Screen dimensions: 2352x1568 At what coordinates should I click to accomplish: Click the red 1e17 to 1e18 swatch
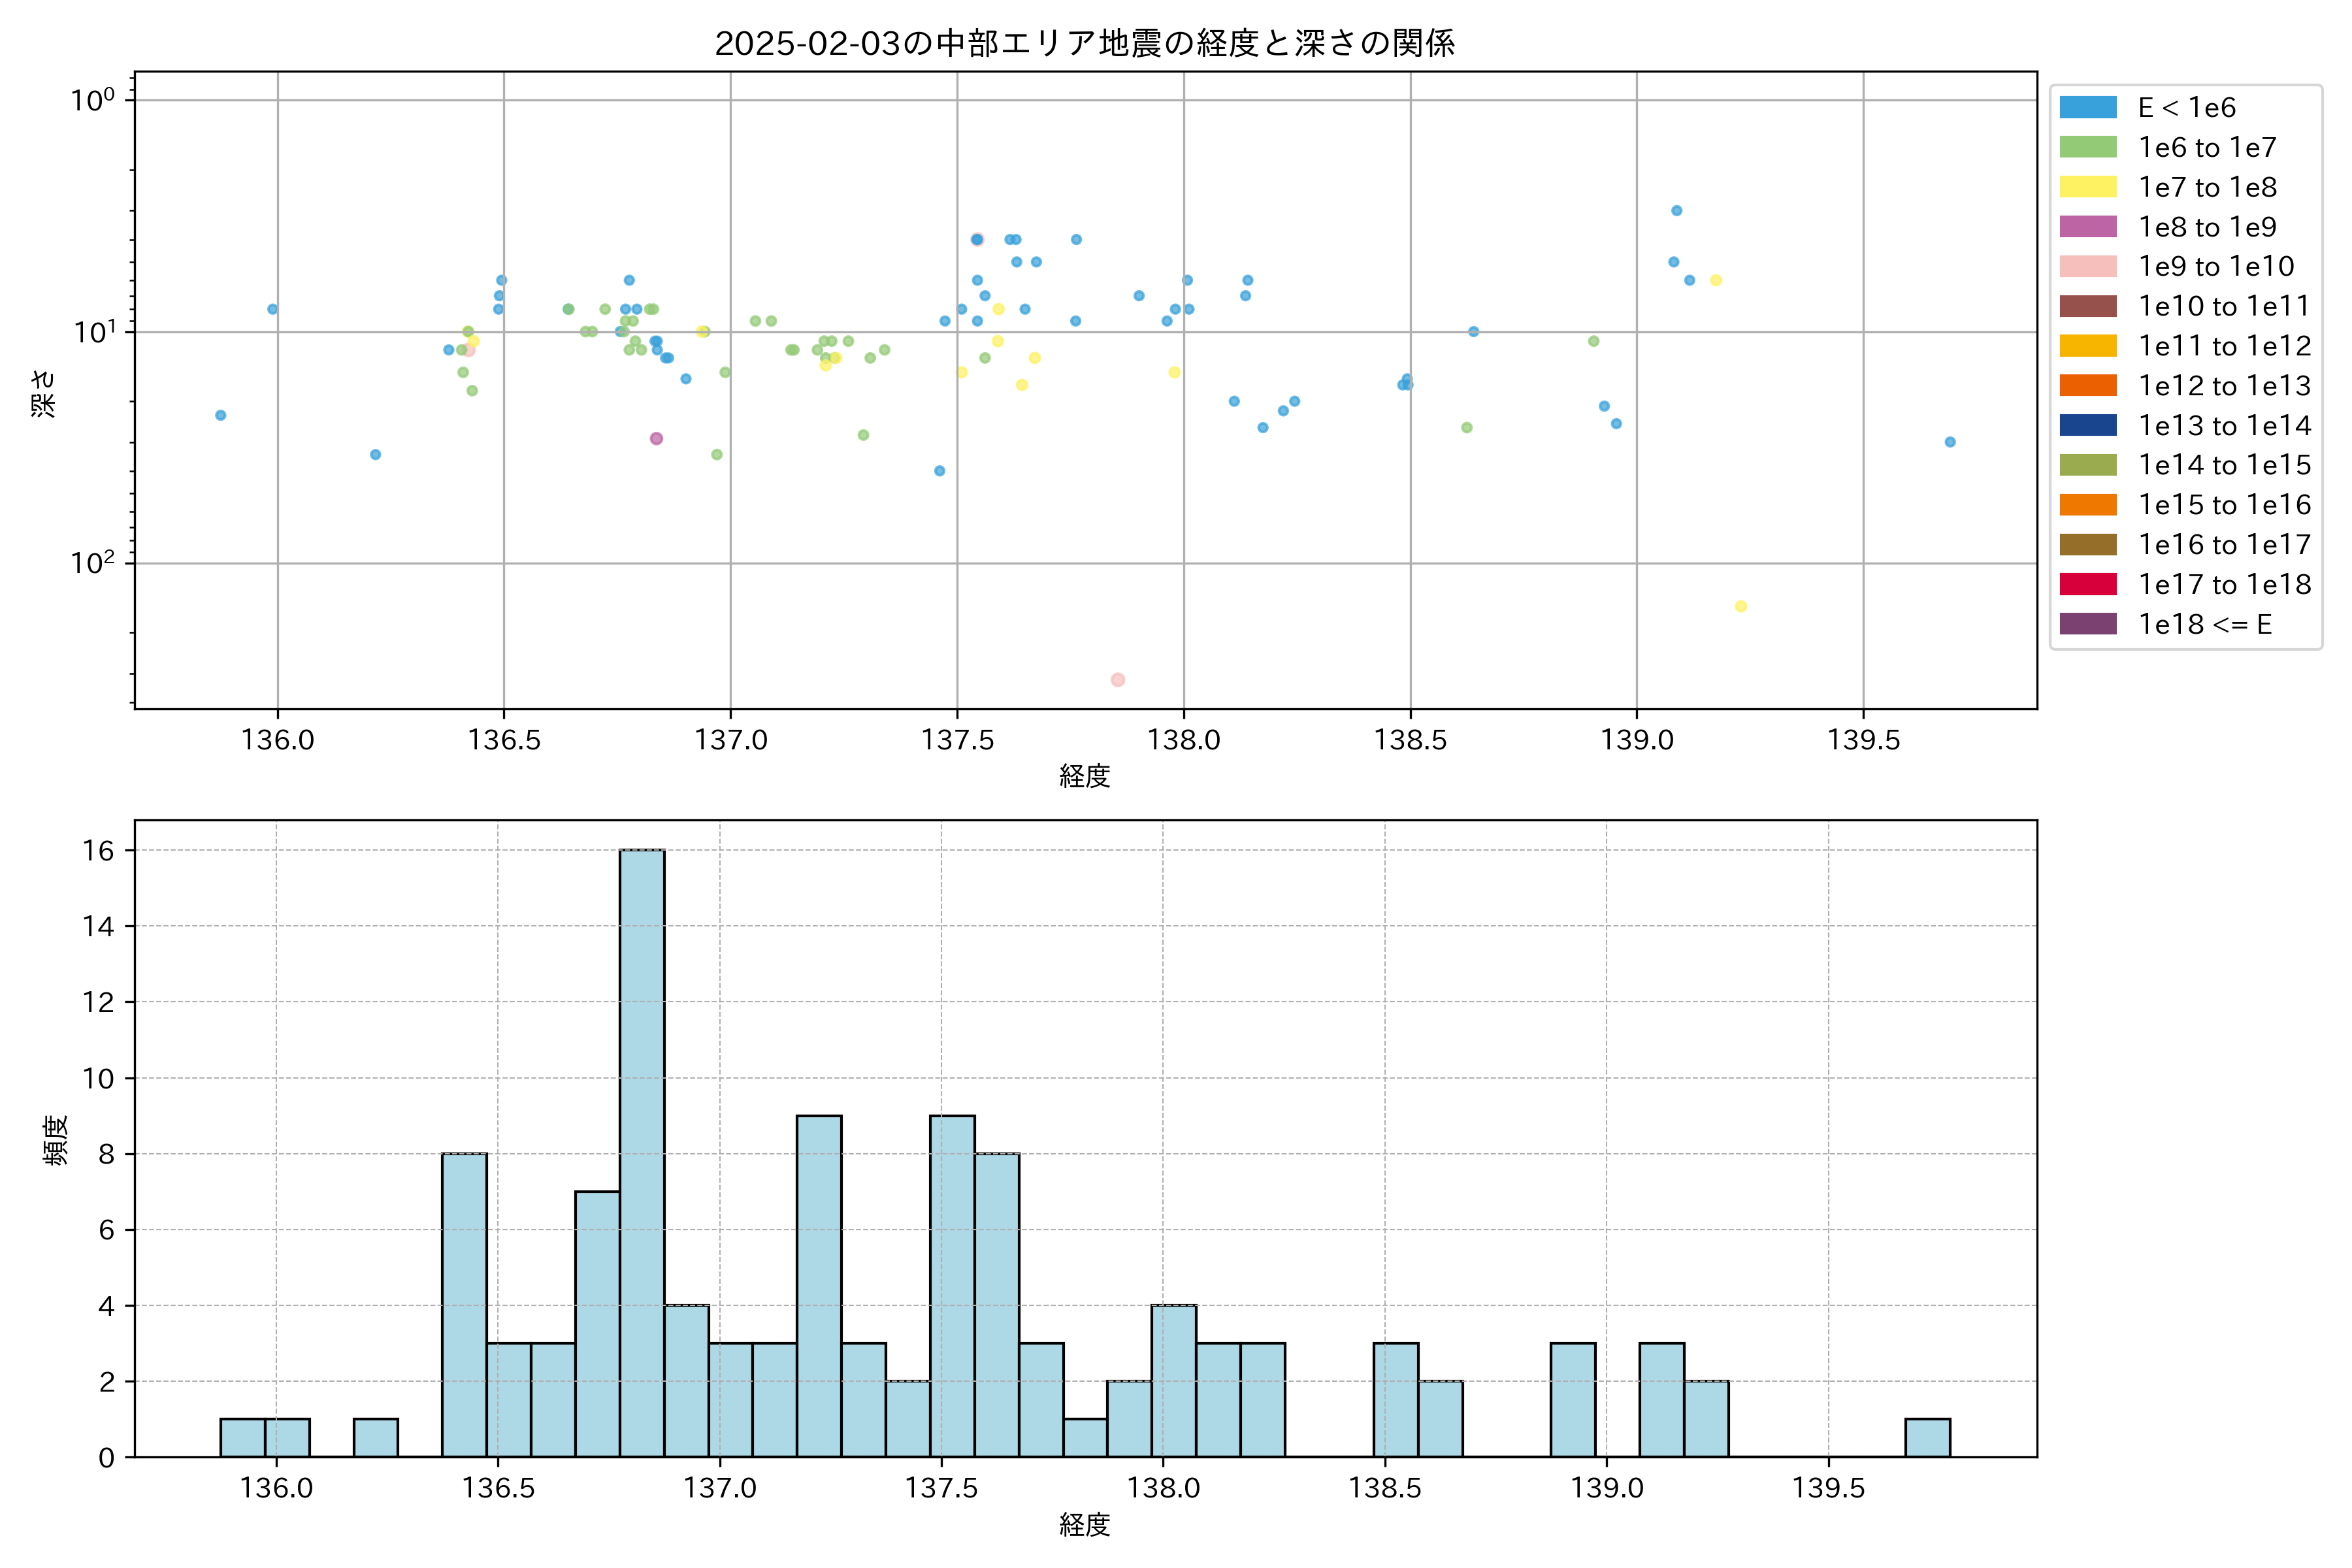pos(2087,584)
